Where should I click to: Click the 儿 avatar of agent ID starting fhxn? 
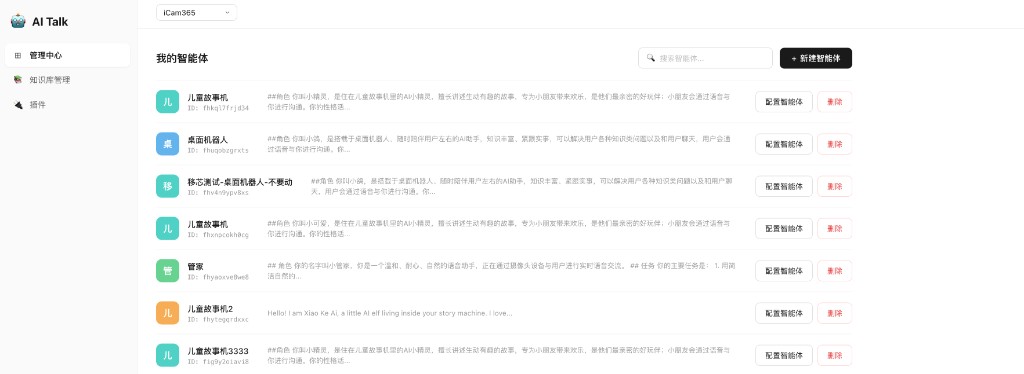click(168, 228)
